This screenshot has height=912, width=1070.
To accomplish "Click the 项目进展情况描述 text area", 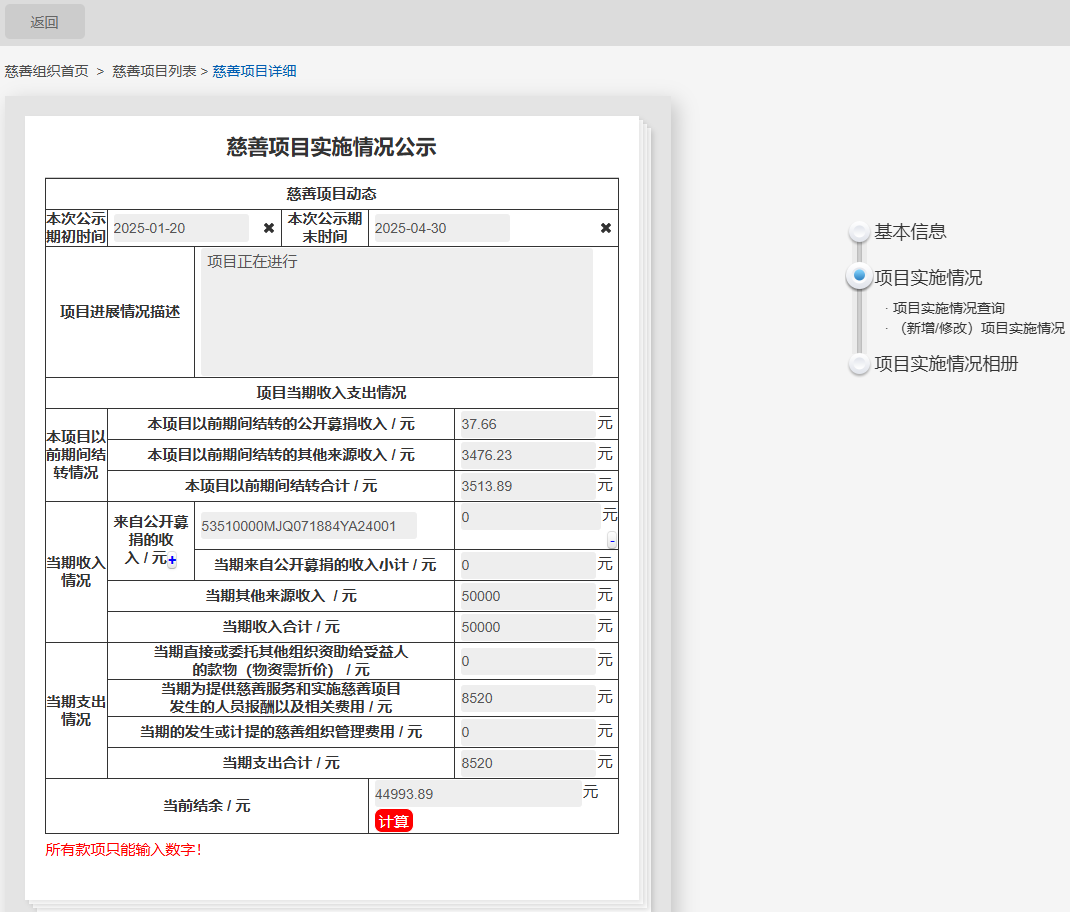I will tap(396, 312).
